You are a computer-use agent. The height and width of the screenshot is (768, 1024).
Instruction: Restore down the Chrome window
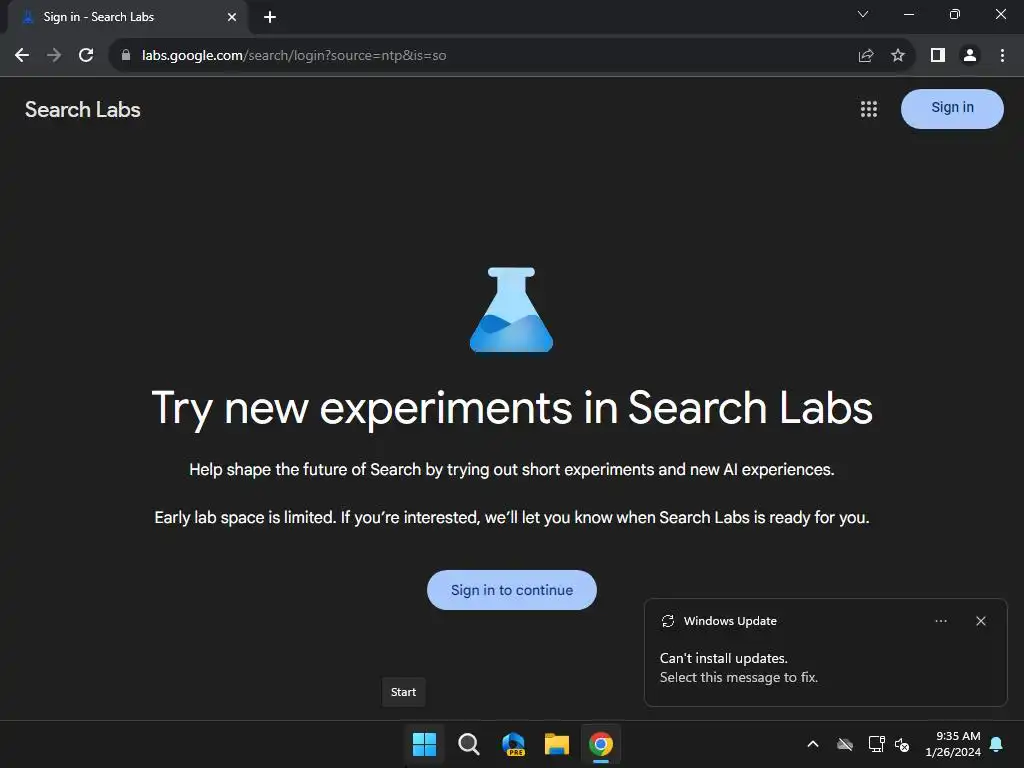(955, 14)
